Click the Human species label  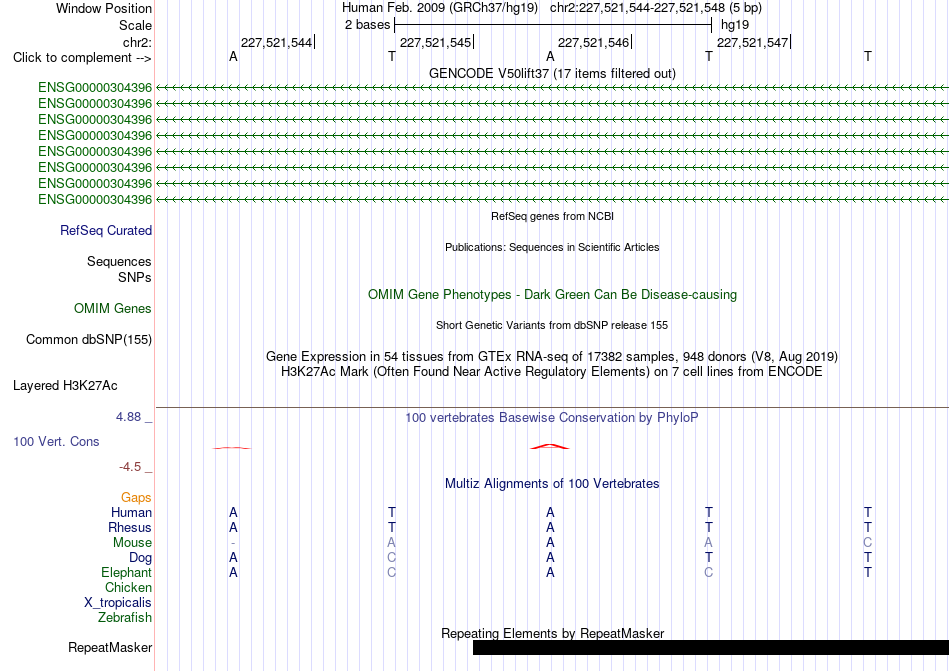[x=131, y=512]
